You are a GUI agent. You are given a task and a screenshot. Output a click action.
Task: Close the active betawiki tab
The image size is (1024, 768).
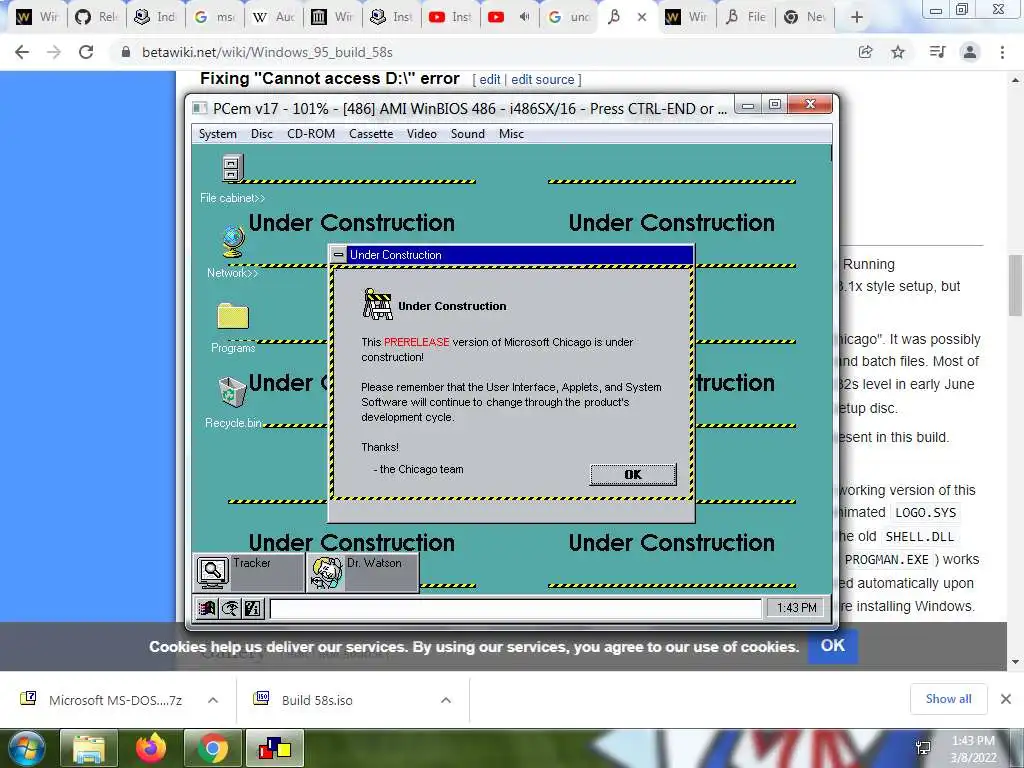coord(642,18)
